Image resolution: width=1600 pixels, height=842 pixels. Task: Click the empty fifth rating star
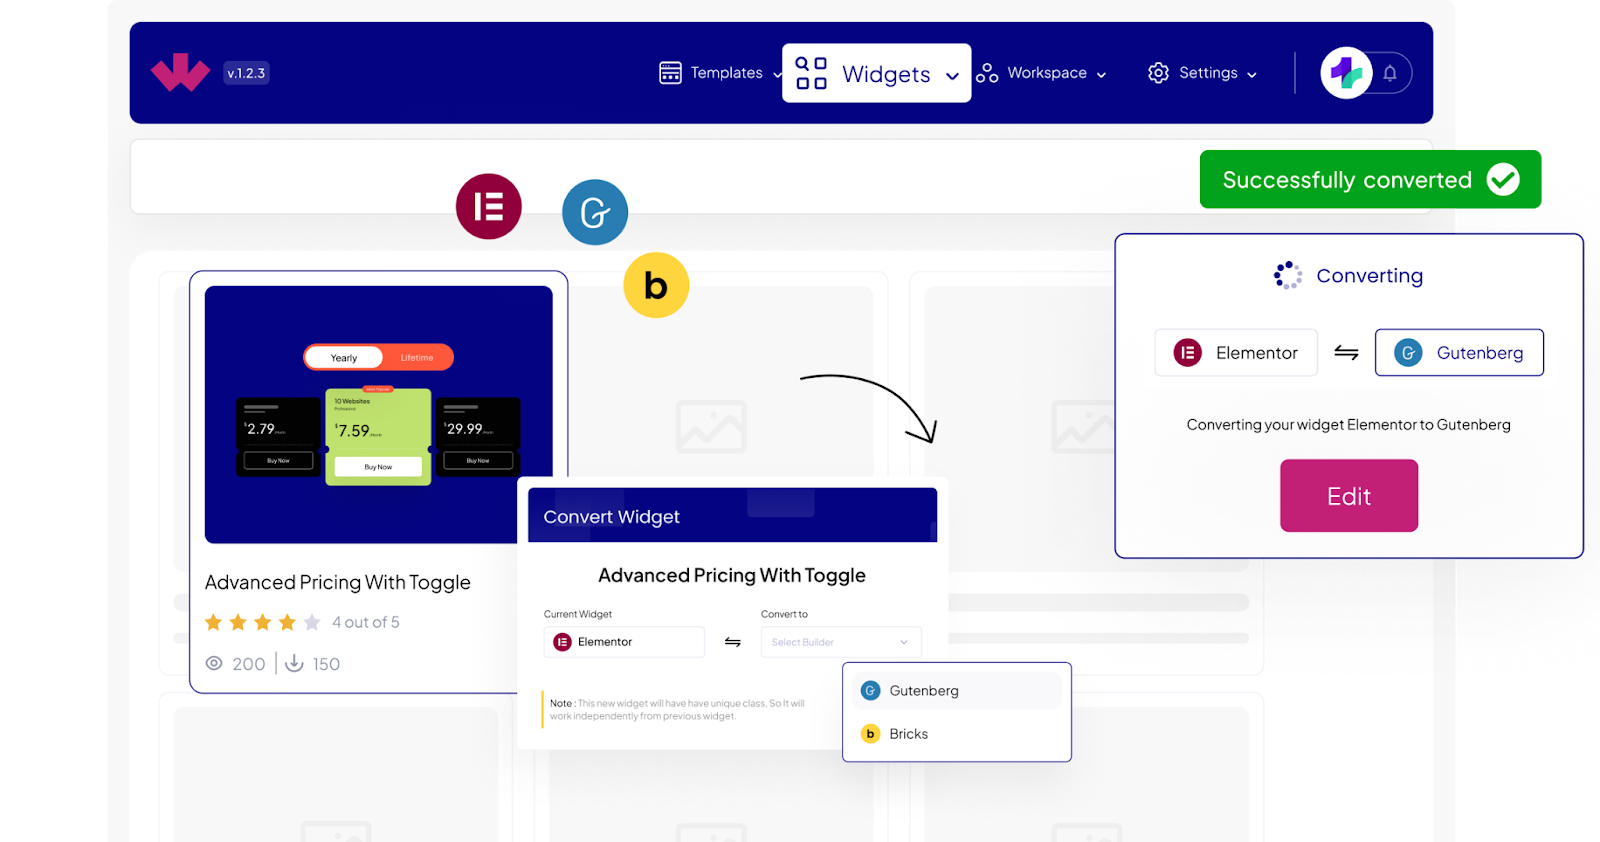coord(312,622)
